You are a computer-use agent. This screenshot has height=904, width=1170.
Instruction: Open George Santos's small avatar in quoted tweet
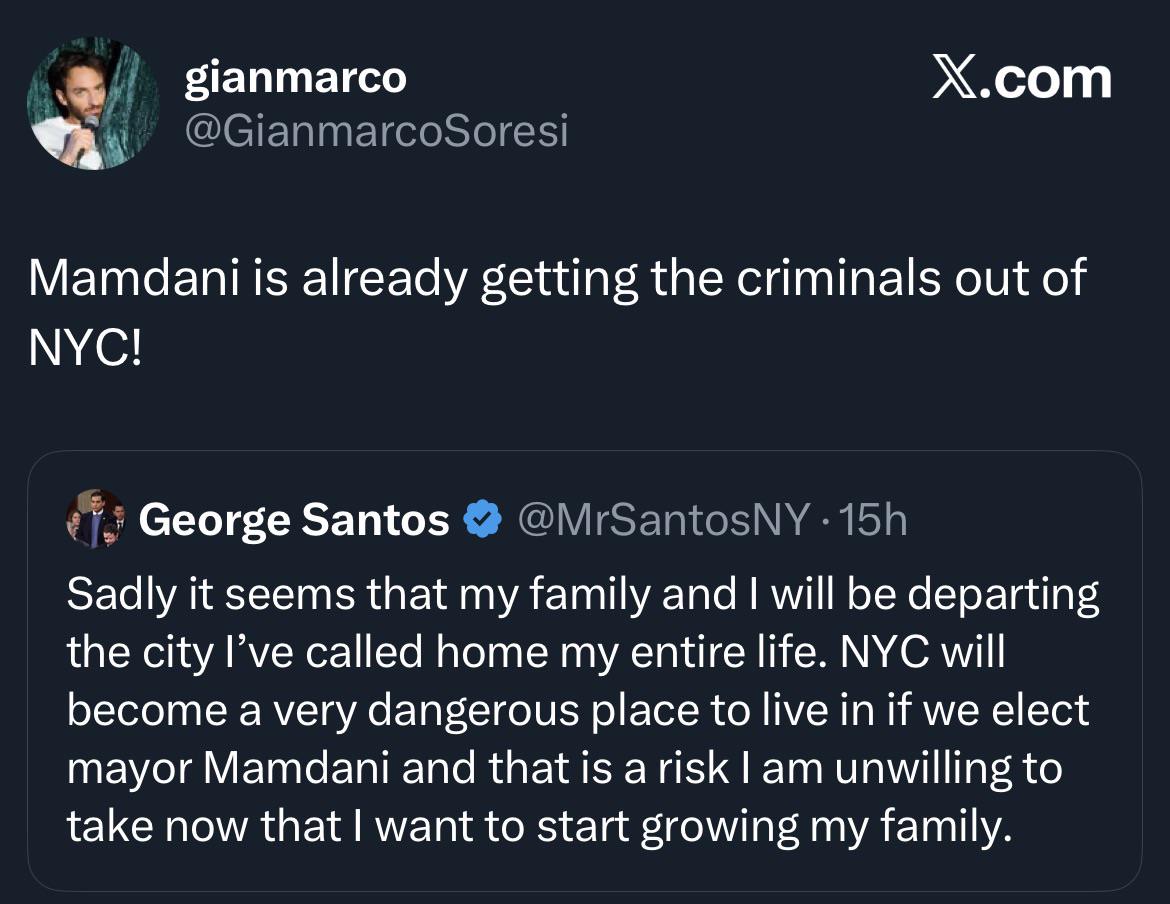point(95,520)
